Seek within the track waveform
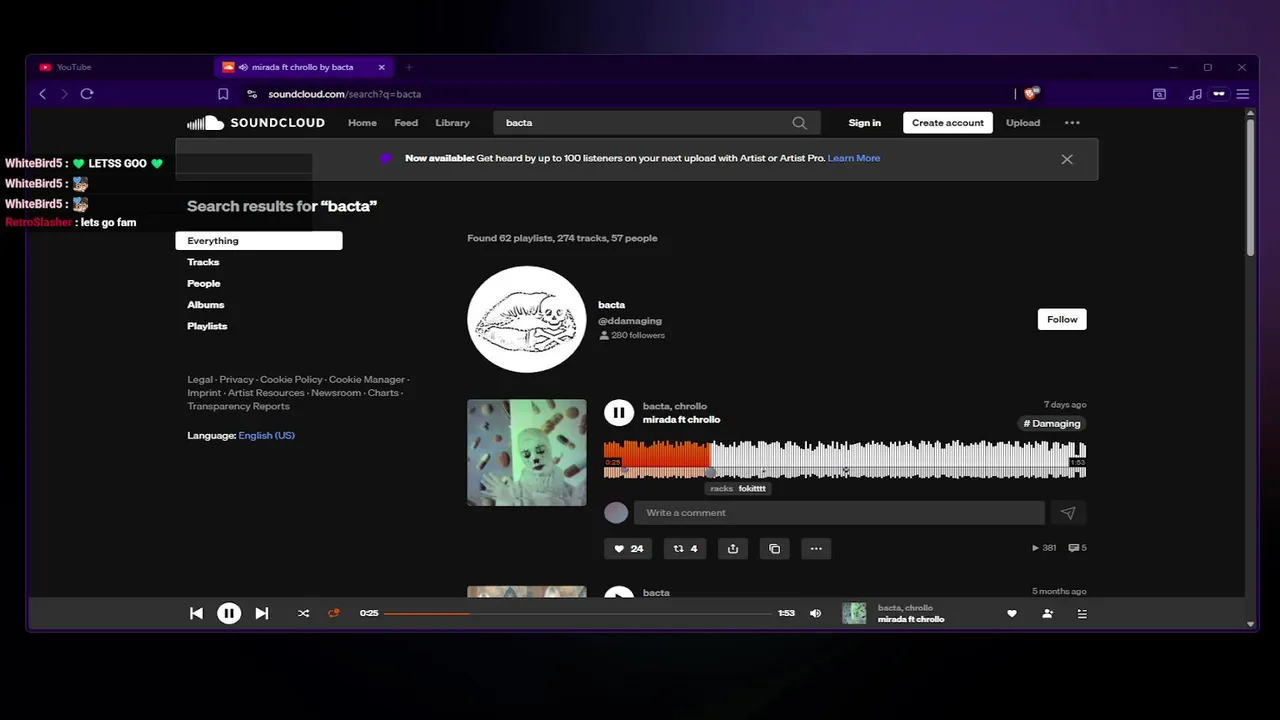 [x=845, y=460]
